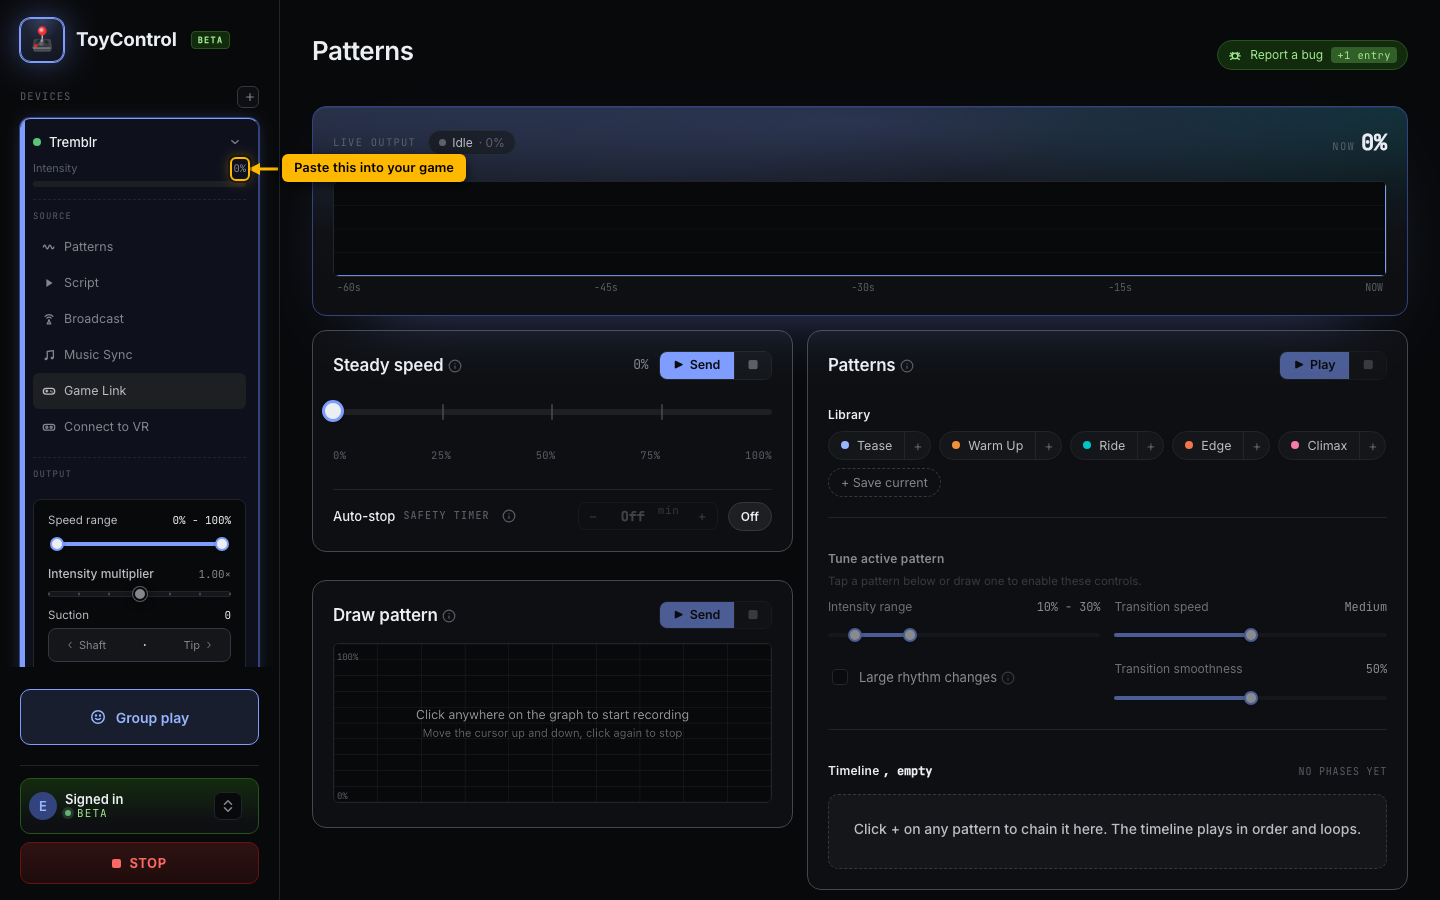Collapse the Tremblr device panel chevron
This screenshot has width=1440, height=900.
click(235, 142)
